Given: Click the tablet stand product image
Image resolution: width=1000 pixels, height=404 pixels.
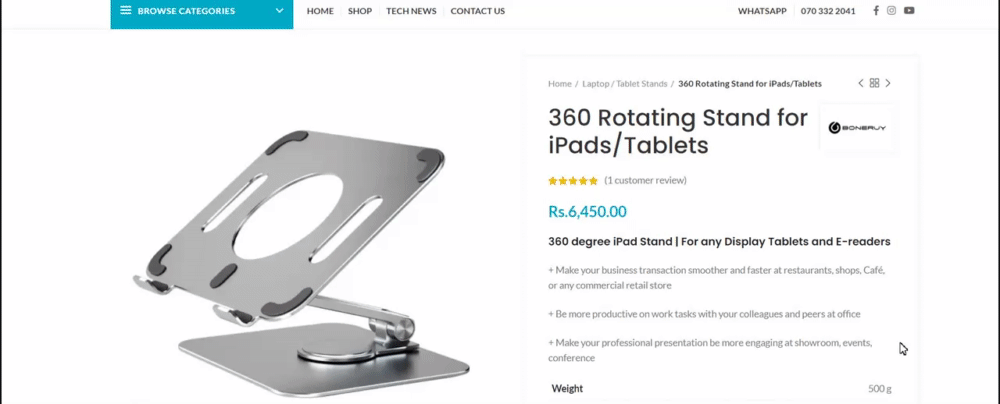Looking at the screenshot, I should [x=301, y=263].
